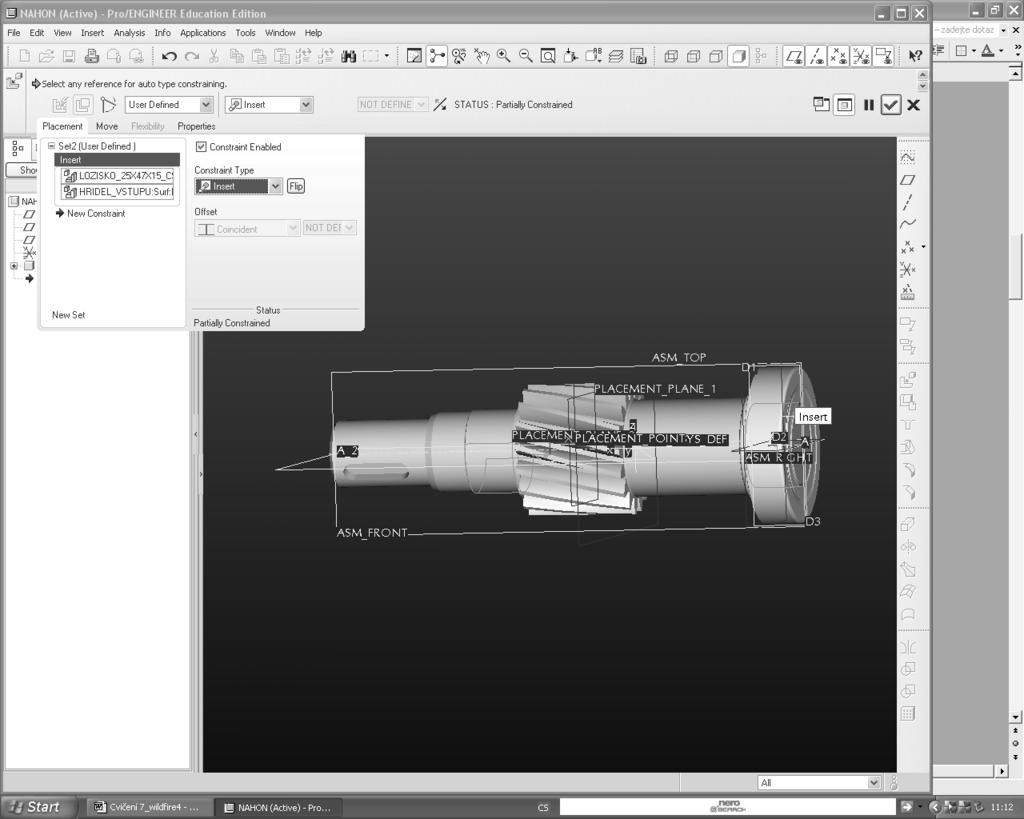The image size is (1024, 819).
Task: Collapse the Set2 (User Defined) tree node
Action: click(x=51, y=146)
